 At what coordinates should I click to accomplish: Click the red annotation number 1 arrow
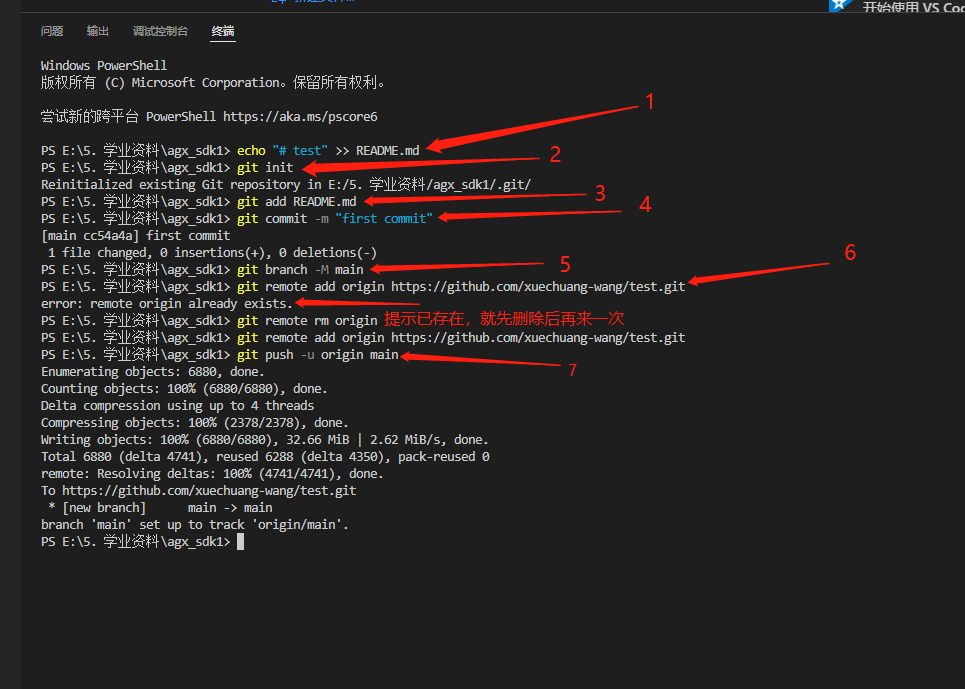(x=649, y=102)
